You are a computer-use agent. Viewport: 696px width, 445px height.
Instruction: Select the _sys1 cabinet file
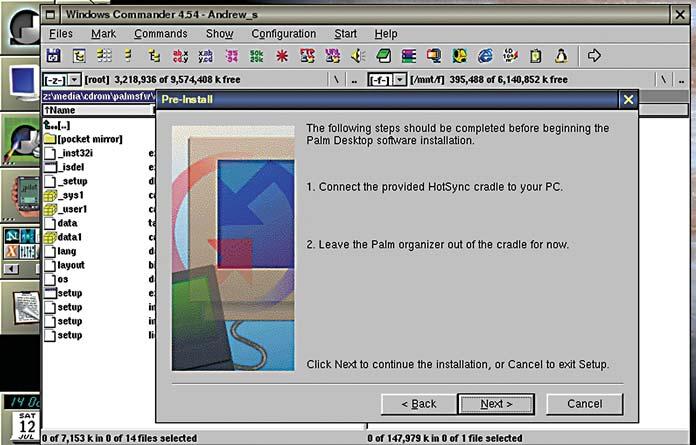click(64, 195)
